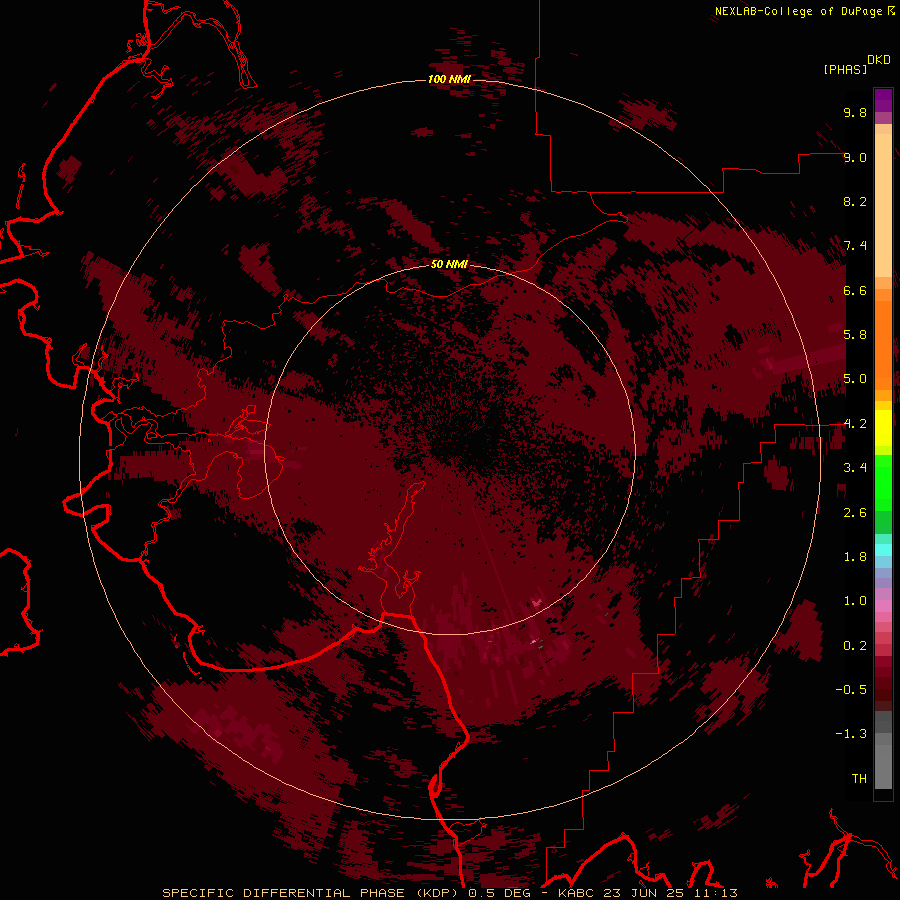The height and width of the screenshot is (900, 900).
Task: Click the [PHAS] legend header
Action: [x=845, y=69]
